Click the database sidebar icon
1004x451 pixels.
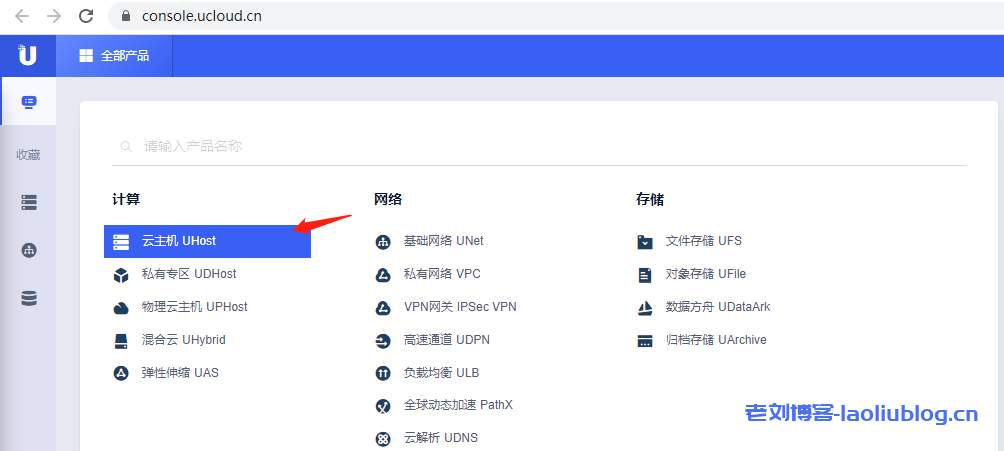click(28, 298)
